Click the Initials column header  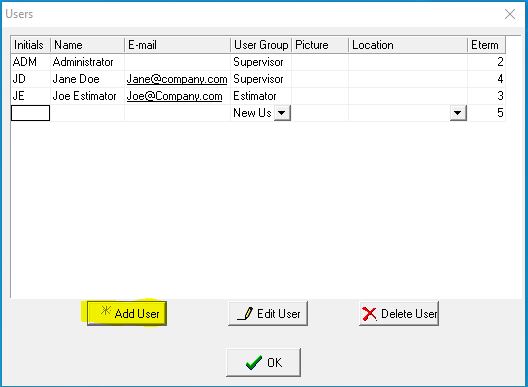point(30,45)
